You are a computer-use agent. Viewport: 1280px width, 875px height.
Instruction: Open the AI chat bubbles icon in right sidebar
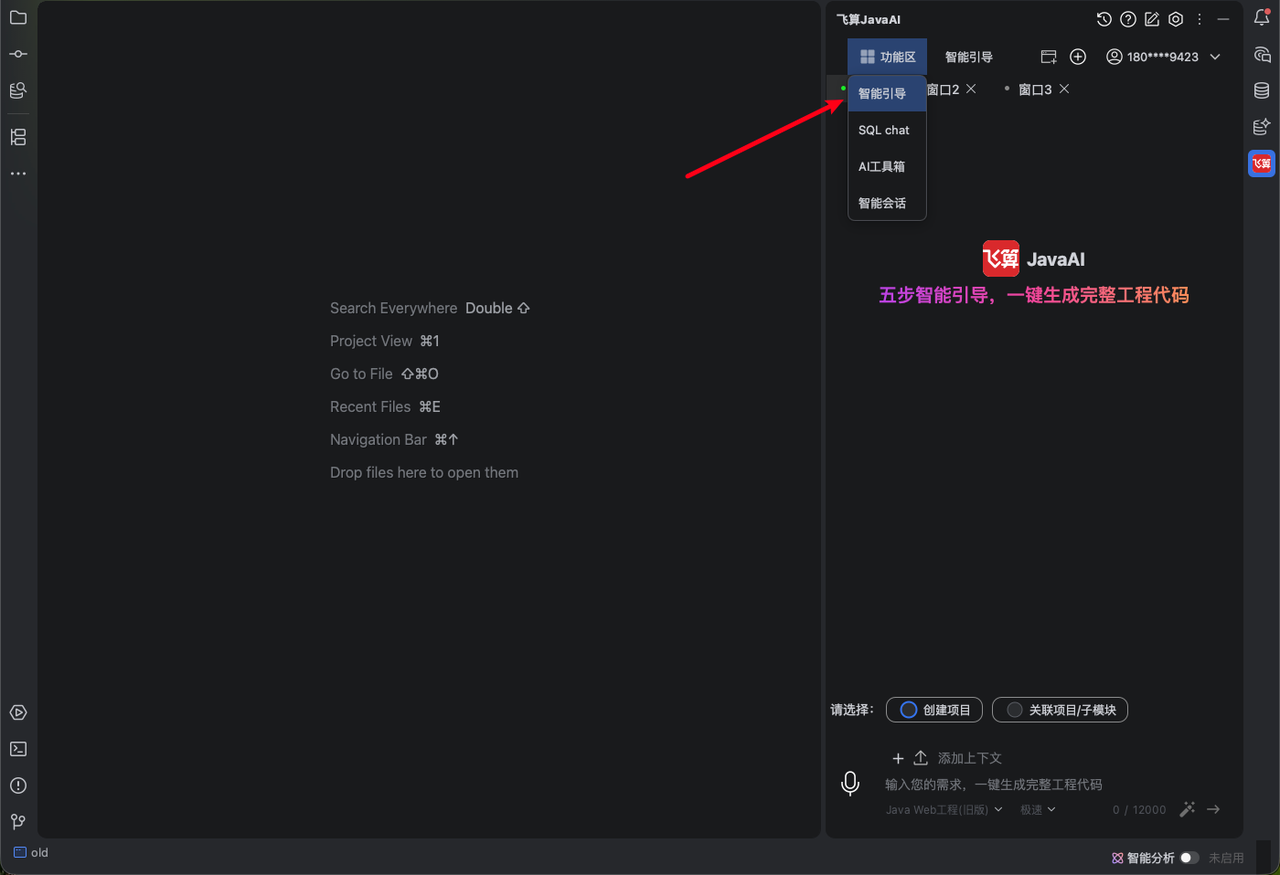click(x=1262, y=54)
